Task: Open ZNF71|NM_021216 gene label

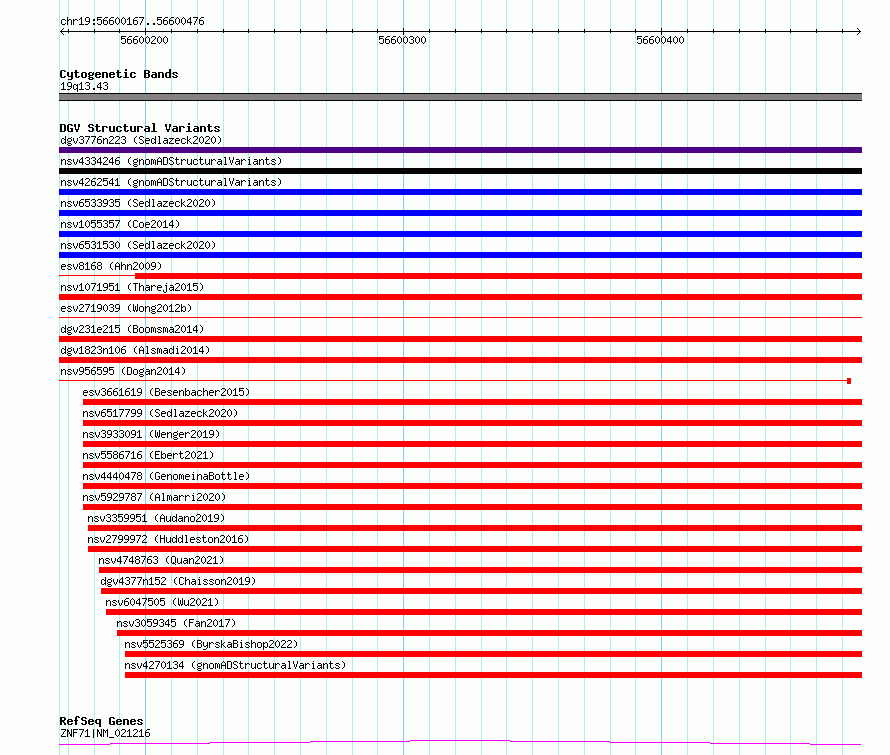Action: [105, 733]
